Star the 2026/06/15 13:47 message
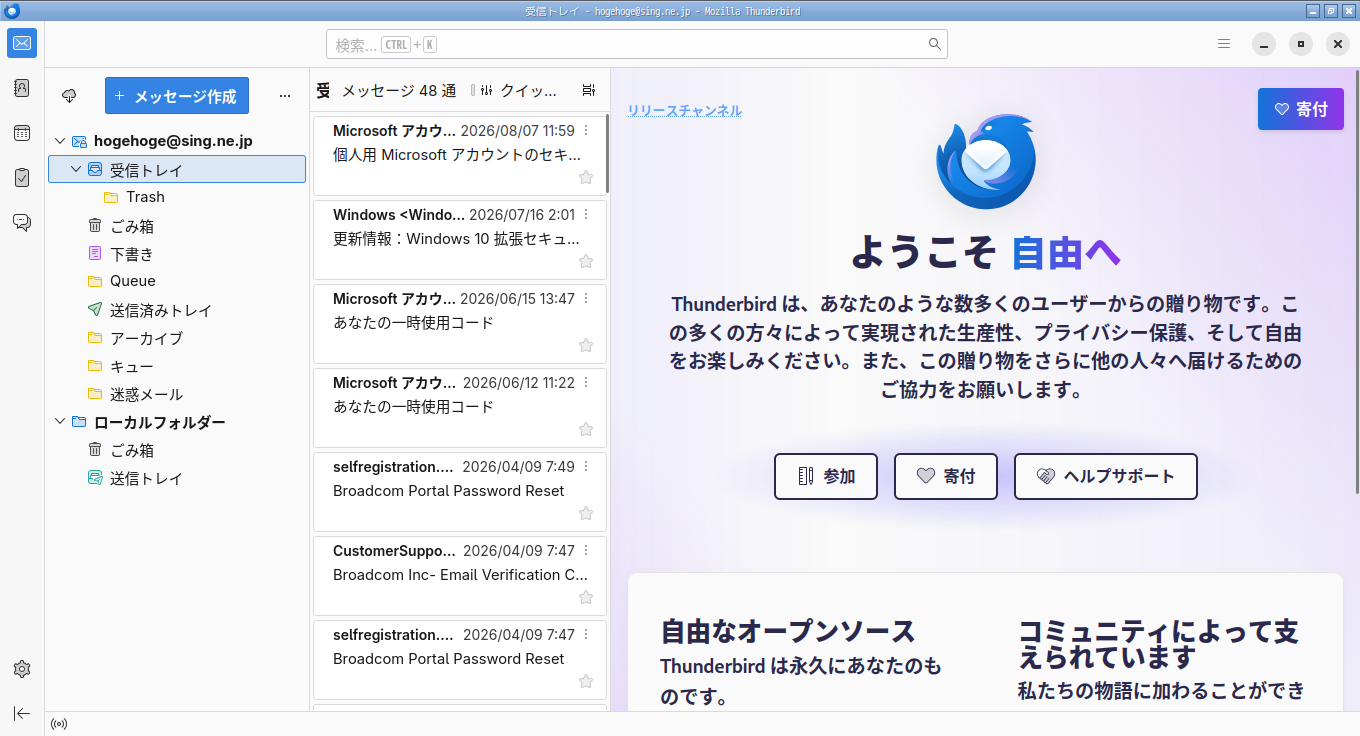 click(x=586, y=345)
